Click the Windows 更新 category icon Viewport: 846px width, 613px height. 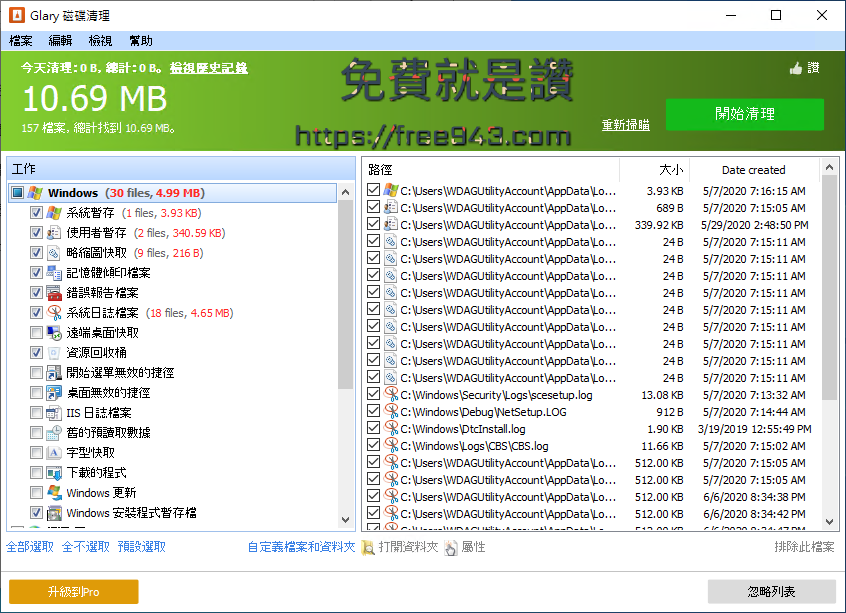(52, 492)
